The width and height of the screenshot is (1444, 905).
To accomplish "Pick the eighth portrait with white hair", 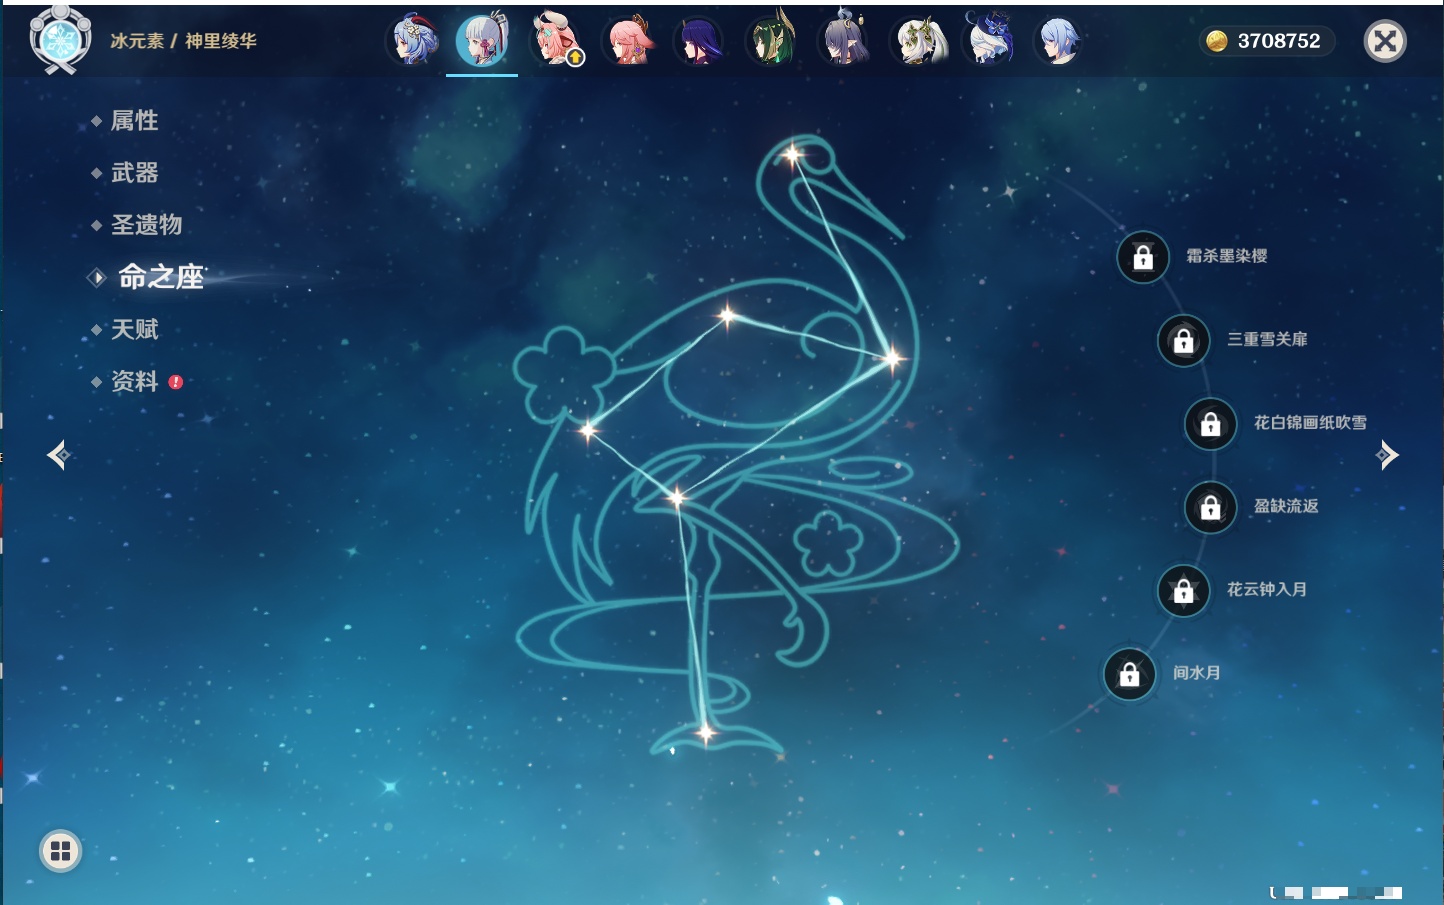I will [919, 41].
